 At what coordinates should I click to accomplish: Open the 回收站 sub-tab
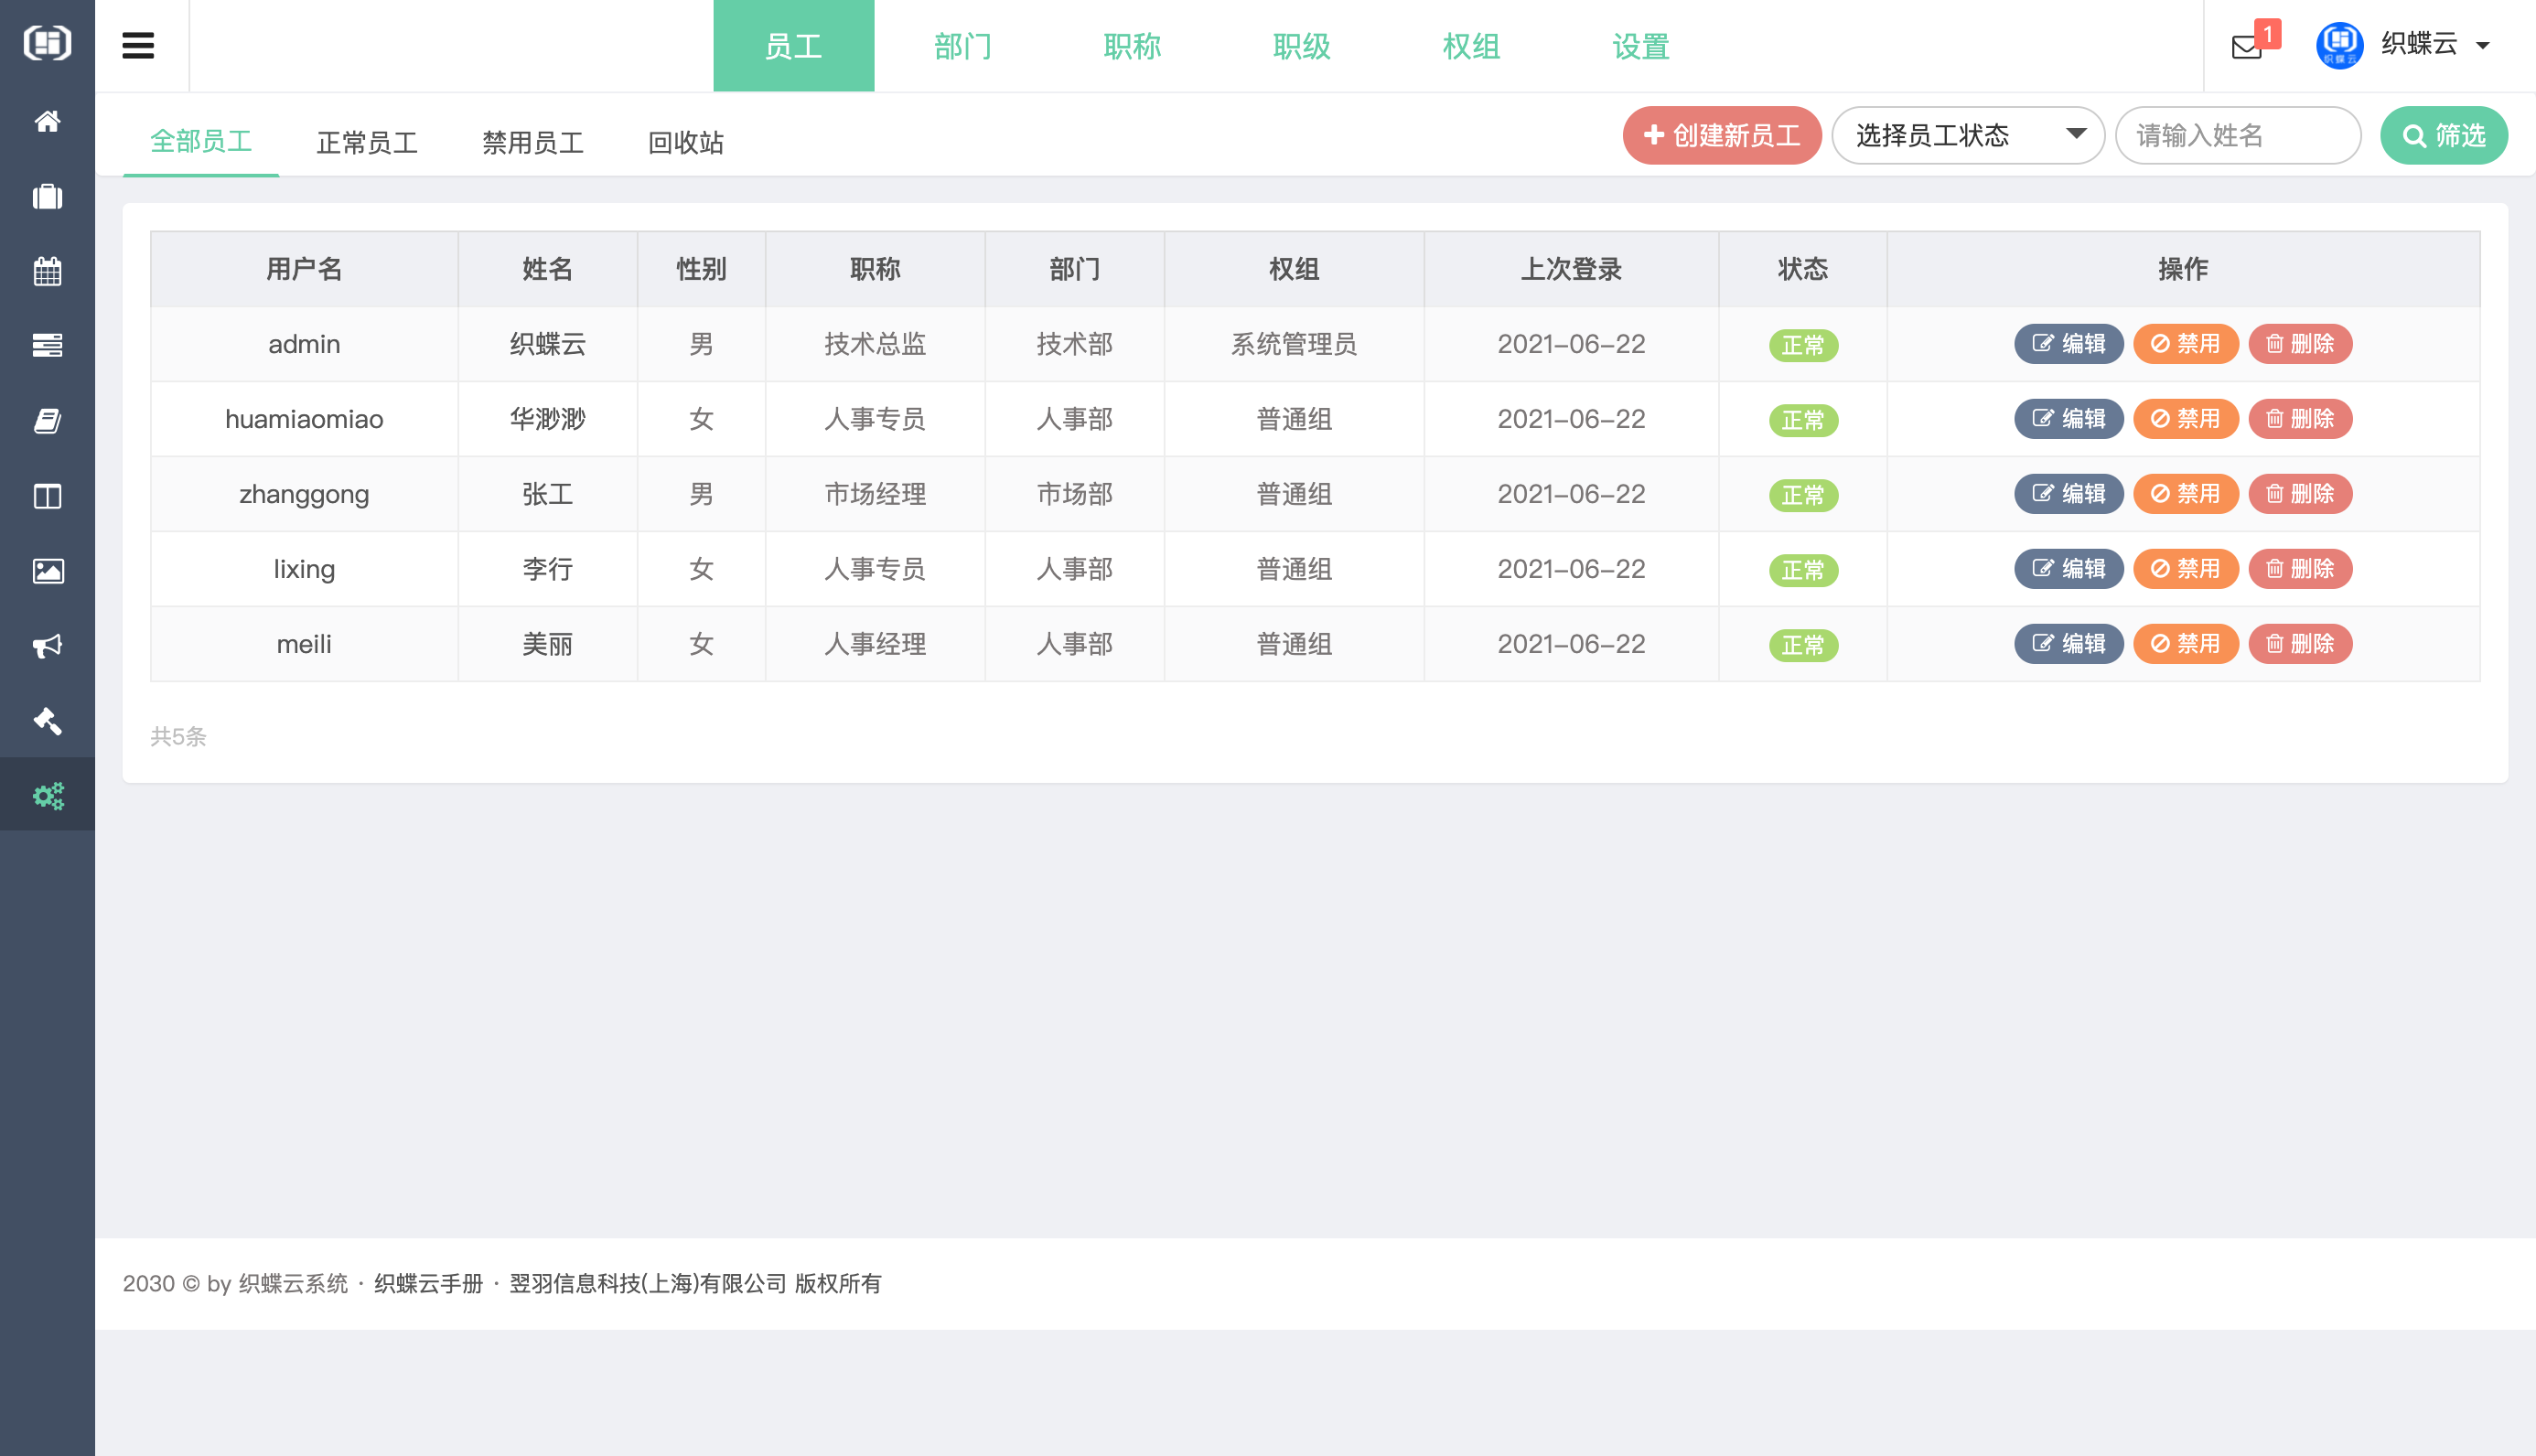[685, 142]
